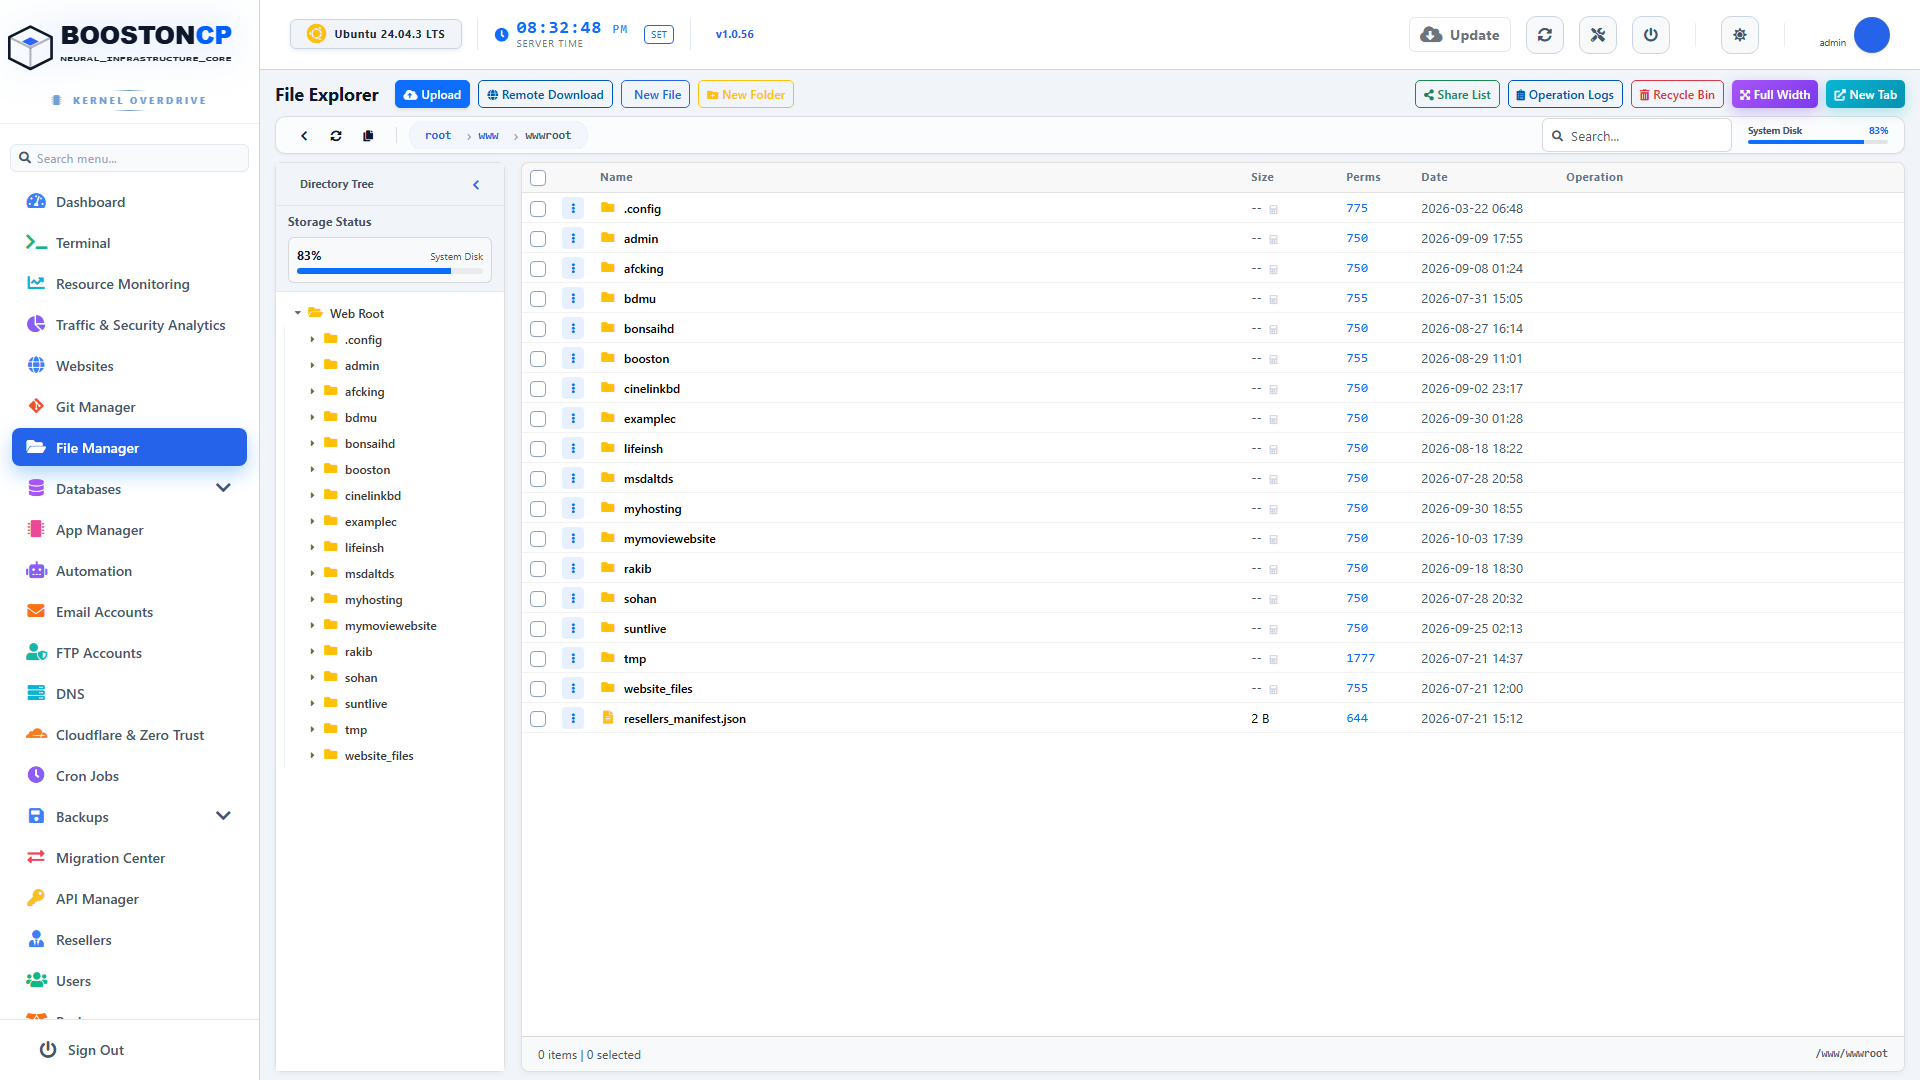Click the admin avatar circle
The width and height of the screenshot is (1920, 1080).
(x=1871, y=35)
